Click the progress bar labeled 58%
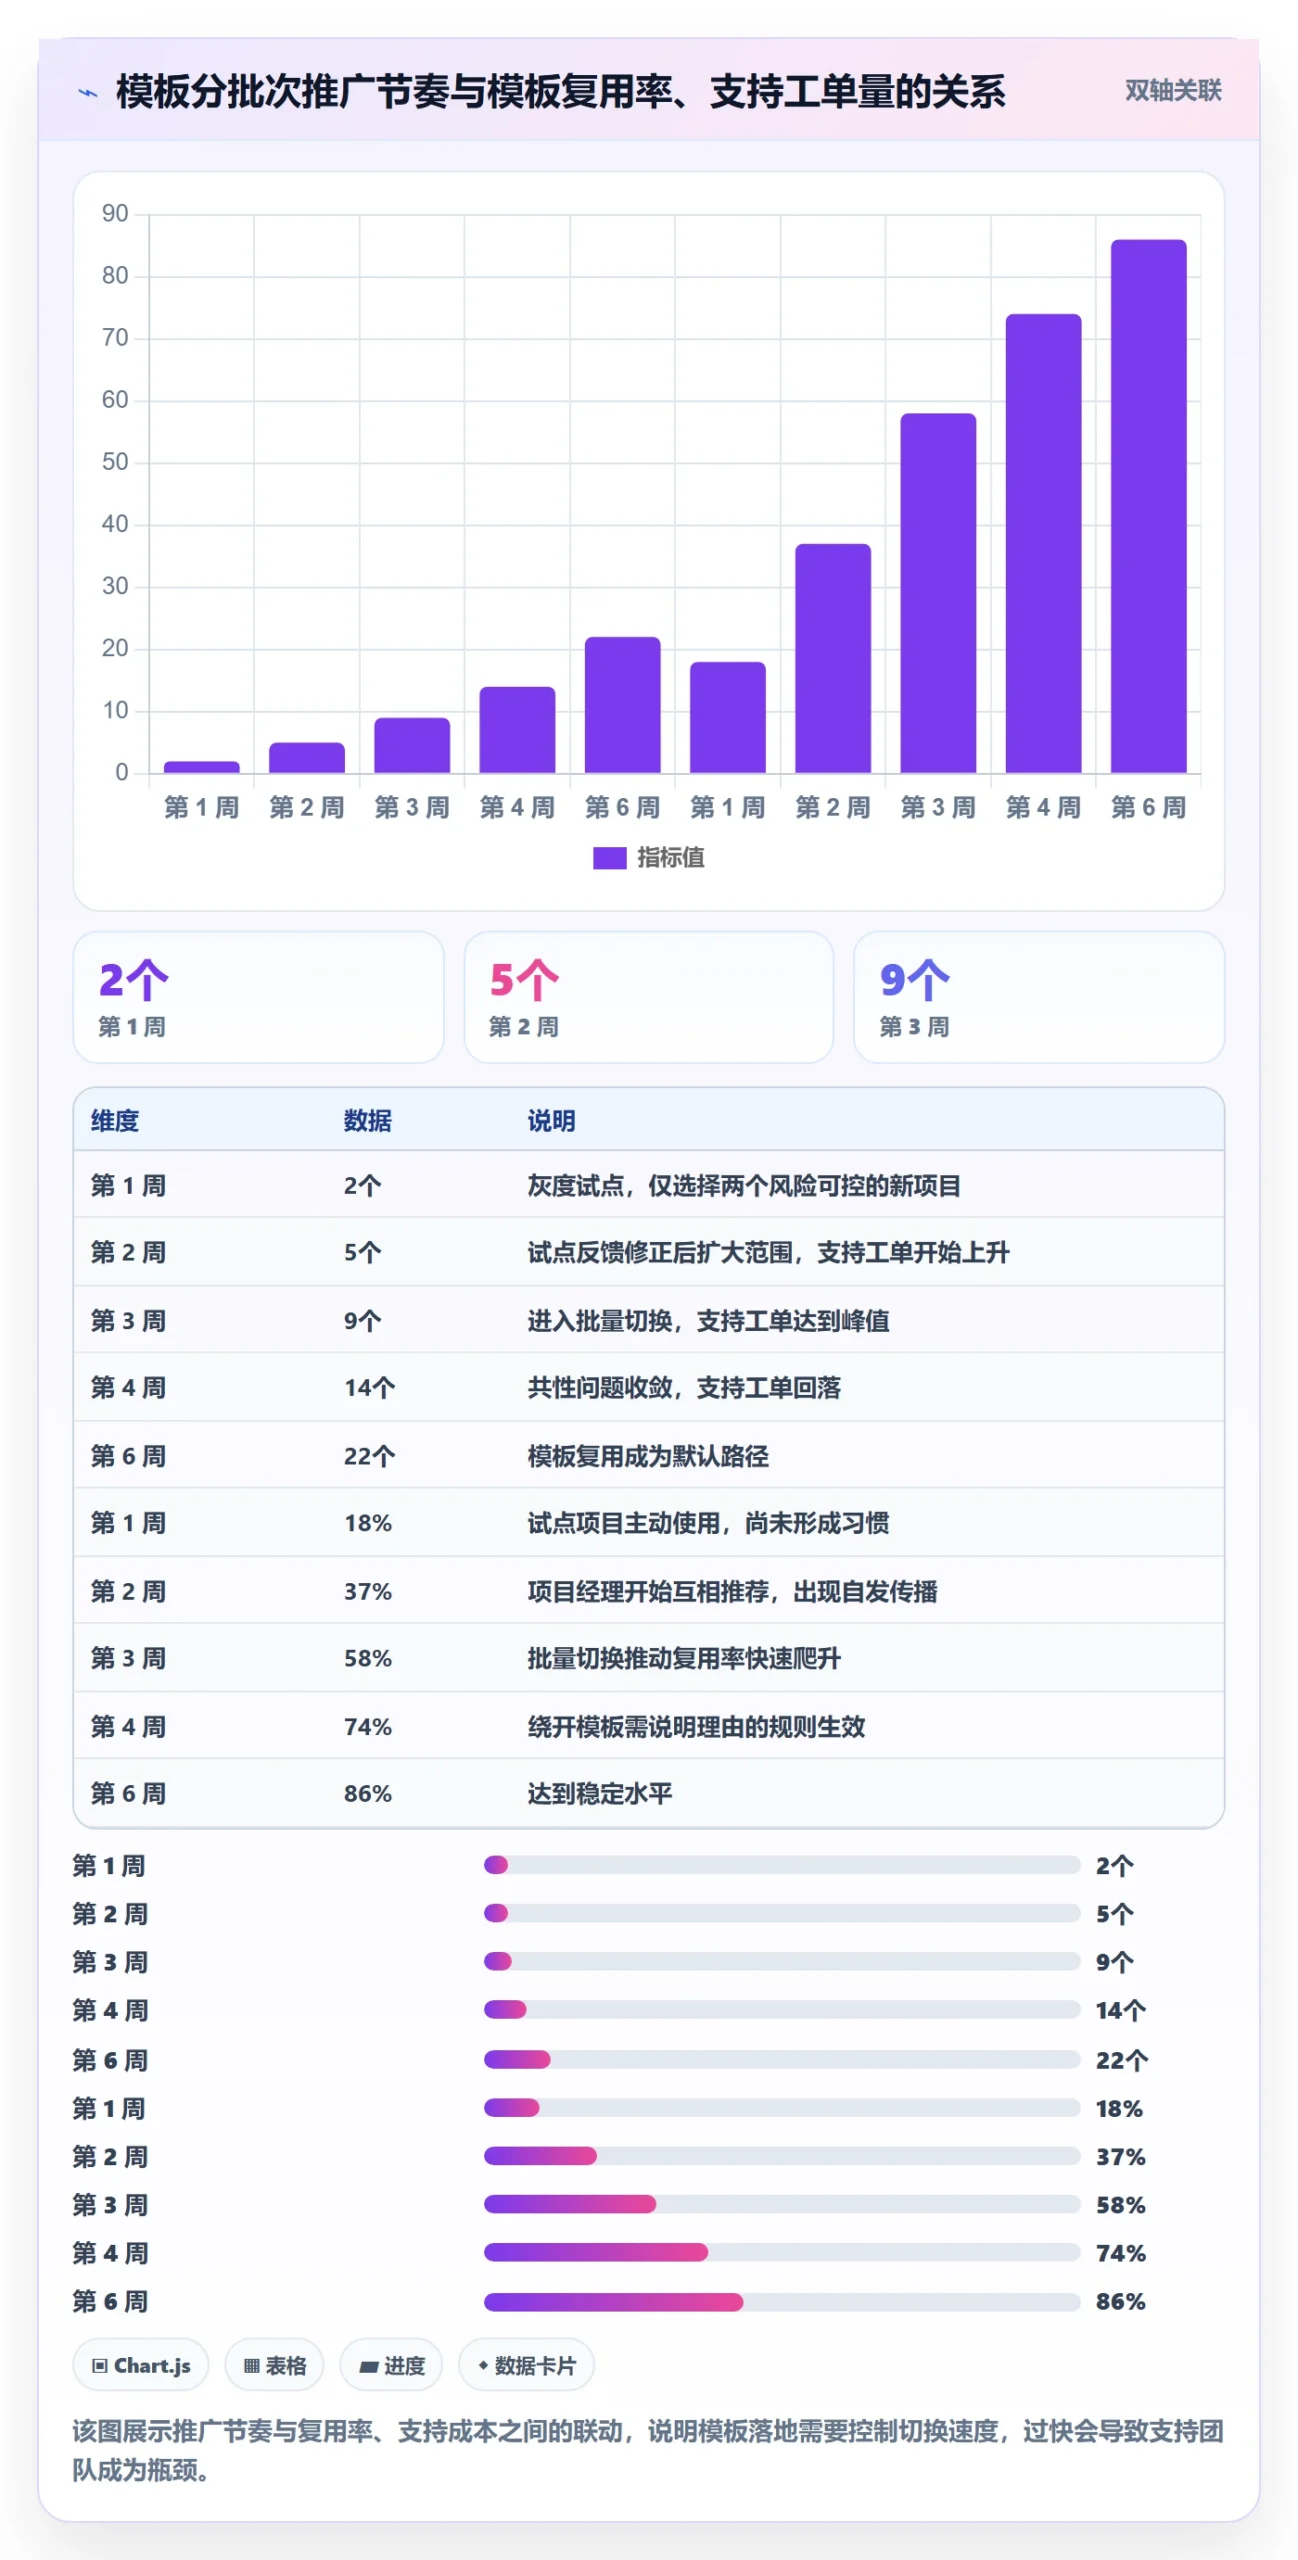Viewport: 1298px width, 2560px height. point(782,2204)
